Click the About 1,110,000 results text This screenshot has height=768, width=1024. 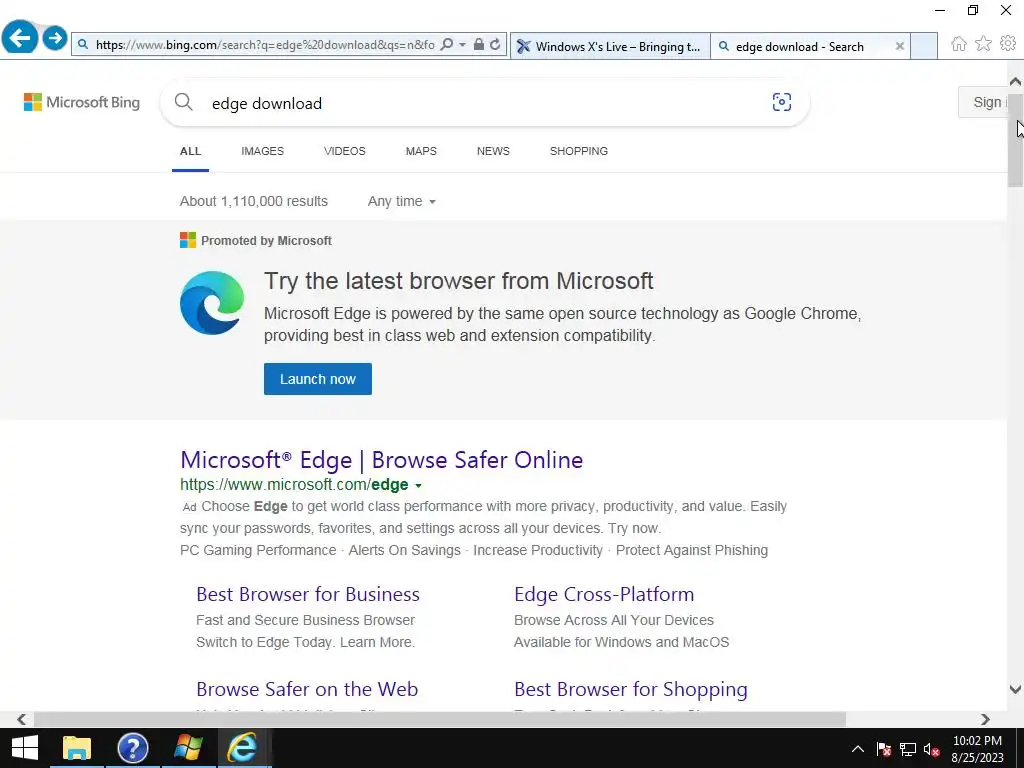(x=253, y=201)
